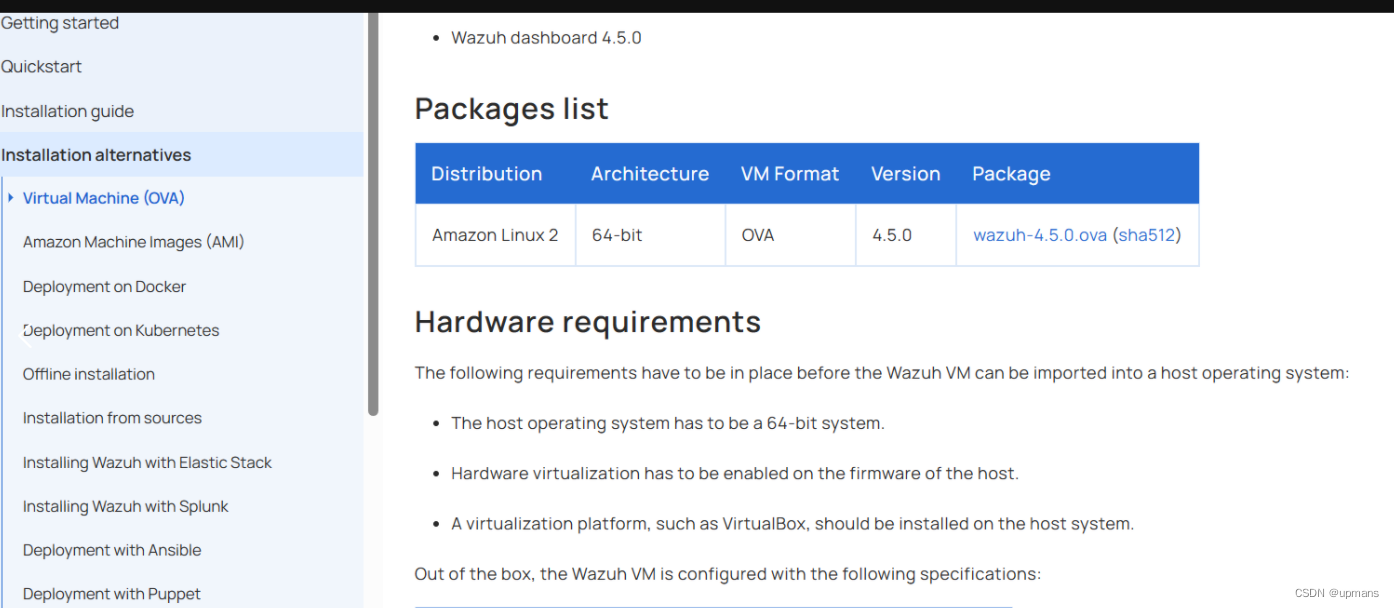Click the sidebar vertical scrollbar
Screen dimensions: 1394x608
pos(373,214)
